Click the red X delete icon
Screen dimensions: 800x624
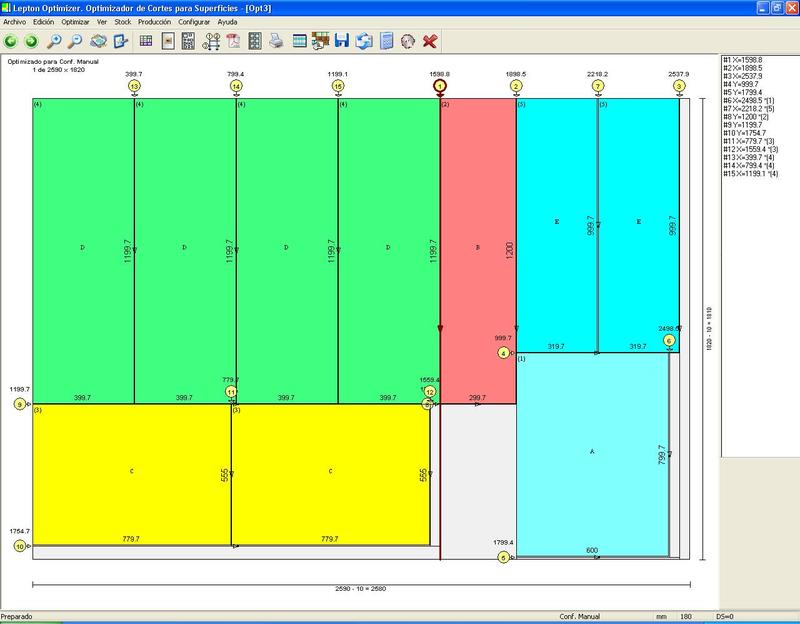(430, 42)
